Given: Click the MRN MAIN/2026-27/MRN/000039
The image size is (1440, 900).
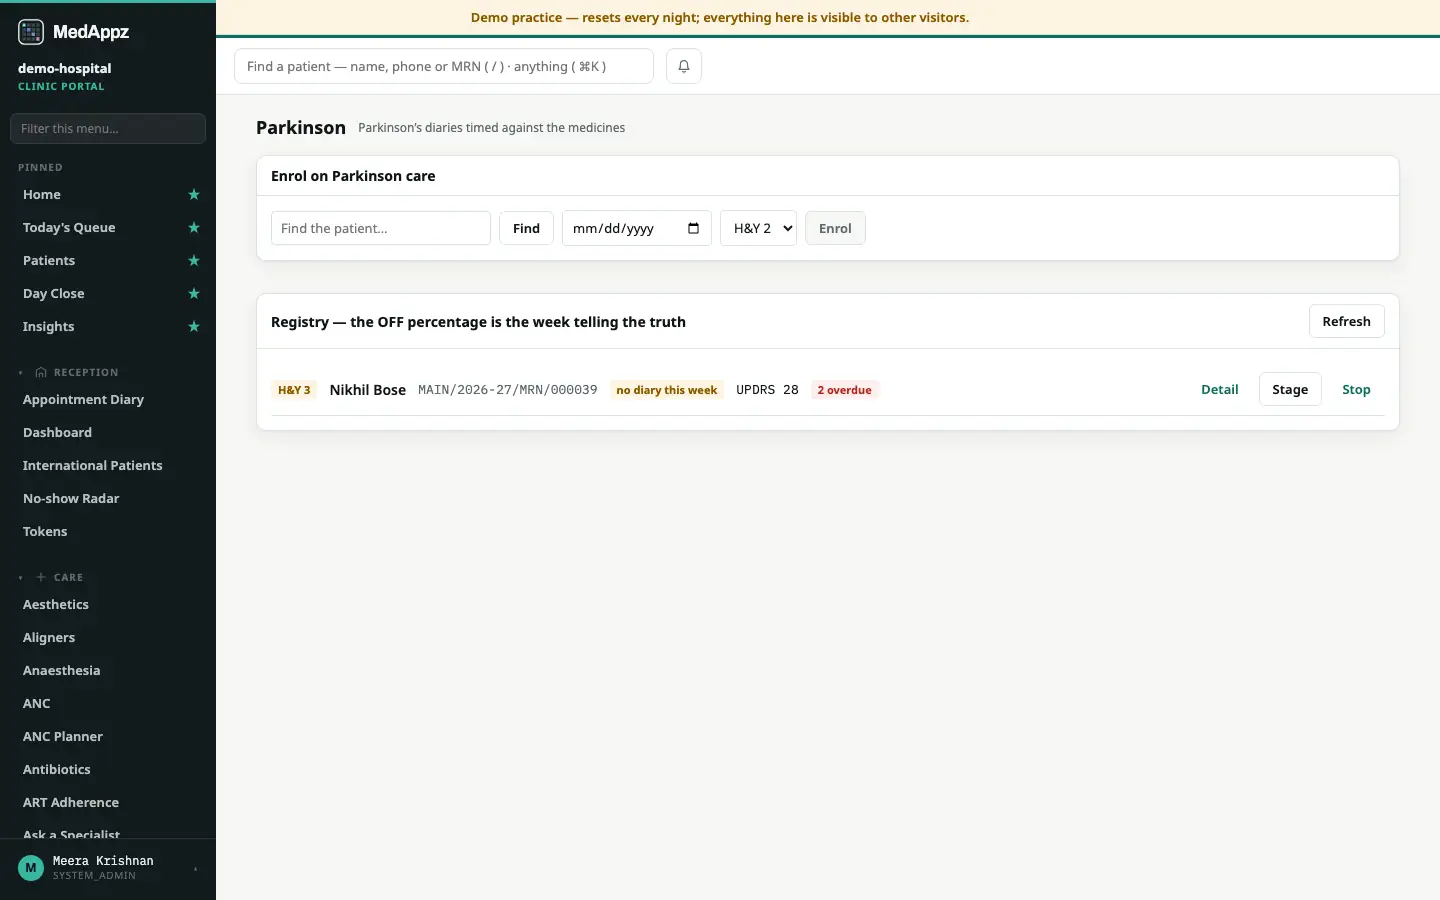Looking at the screenshot, I should [x=508, y=390].
